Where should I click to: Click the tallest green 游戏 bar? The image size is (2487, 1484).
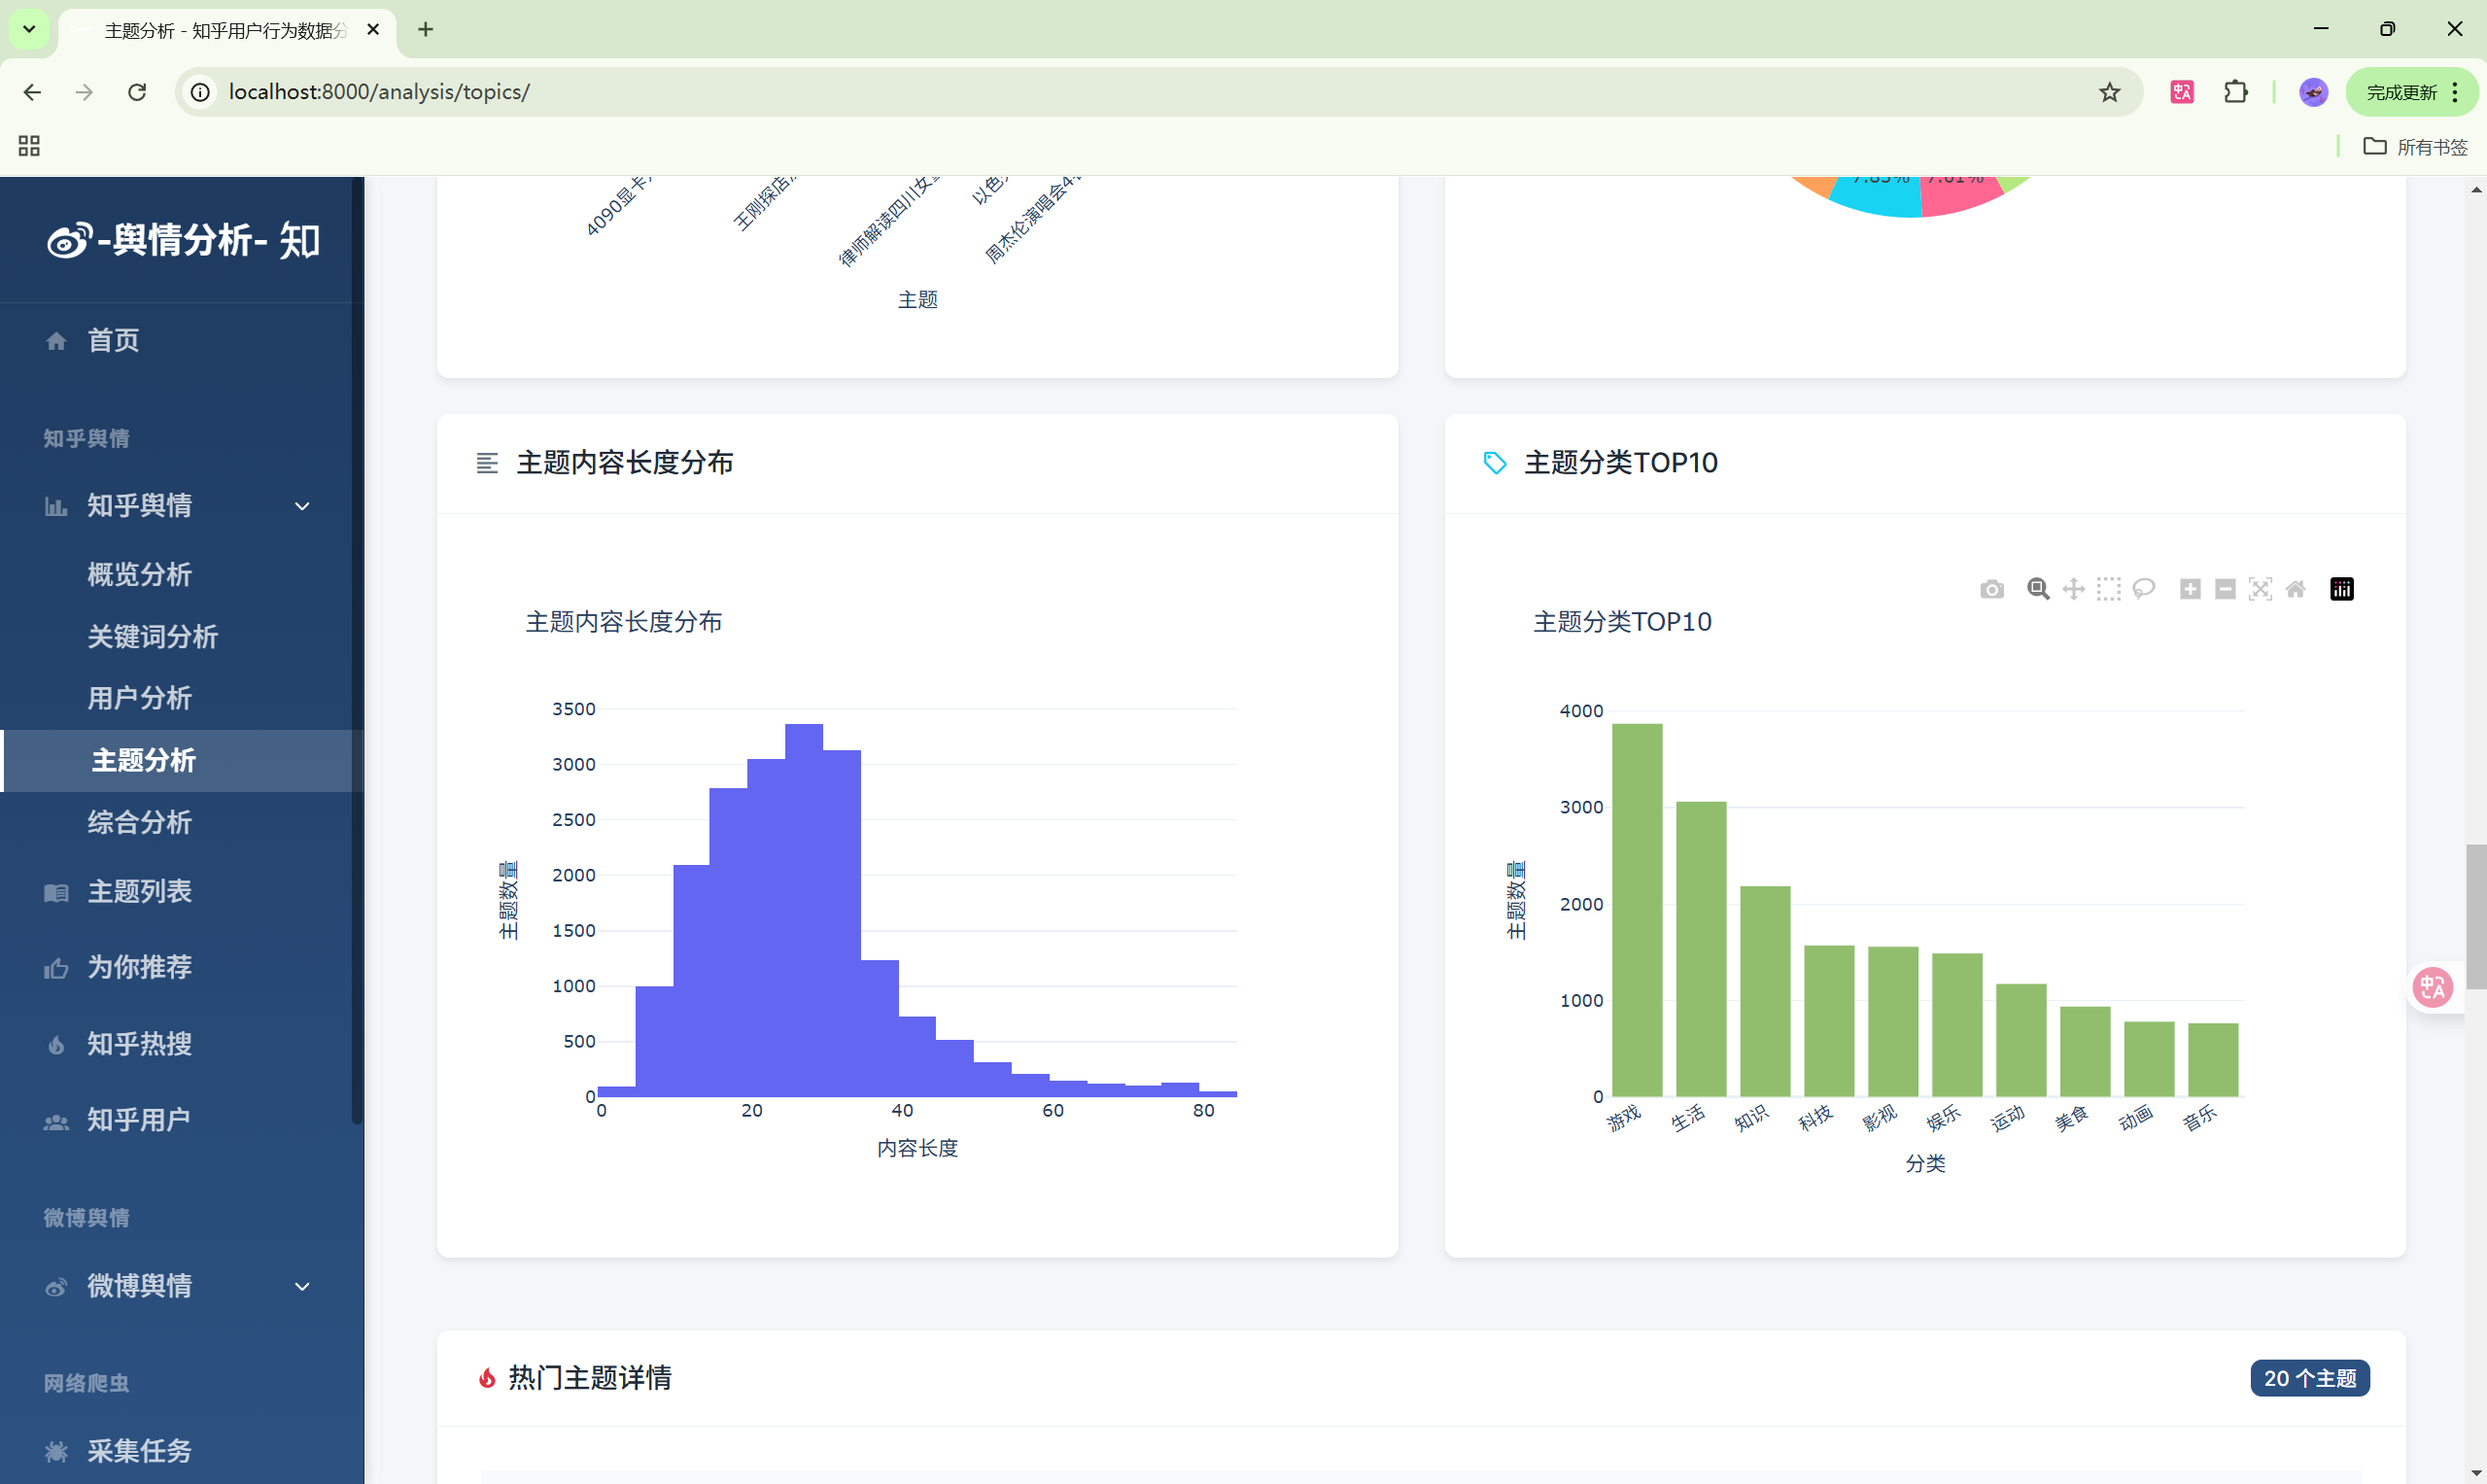[1636, 909]
